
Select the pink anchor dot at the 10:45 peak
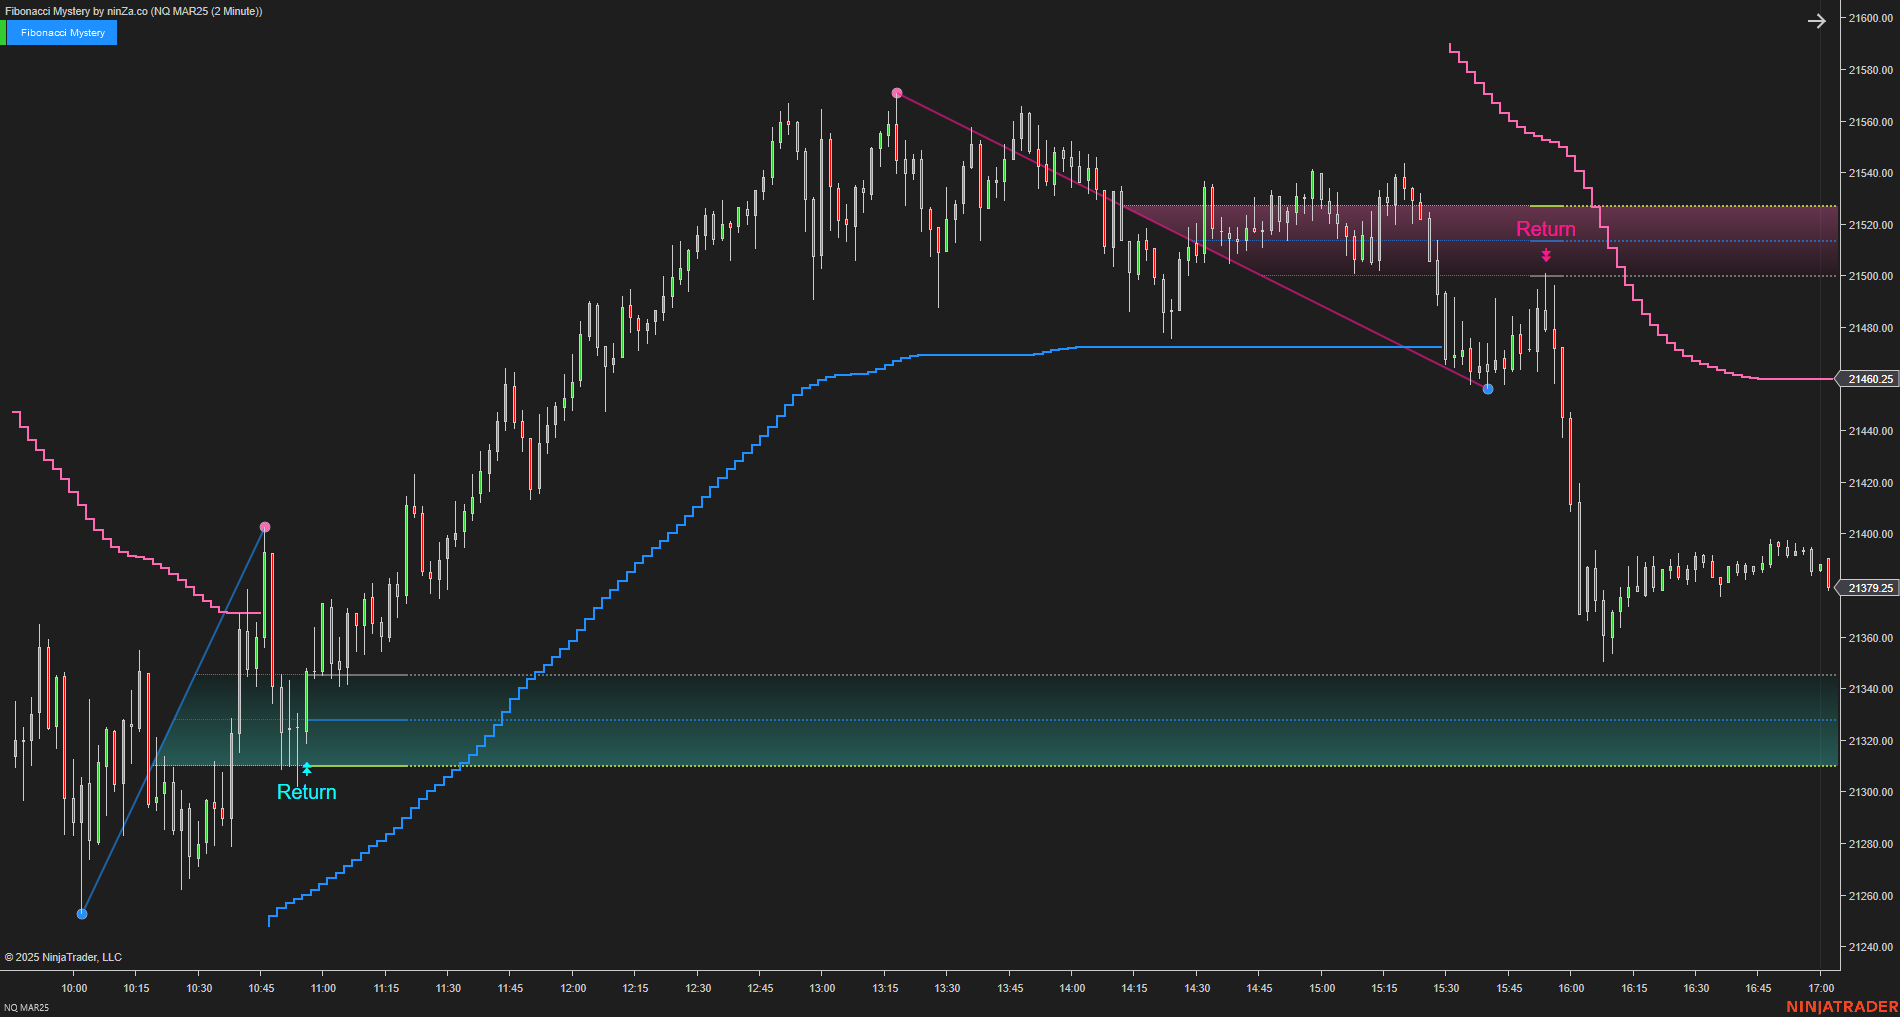click(x=264, y=525)
